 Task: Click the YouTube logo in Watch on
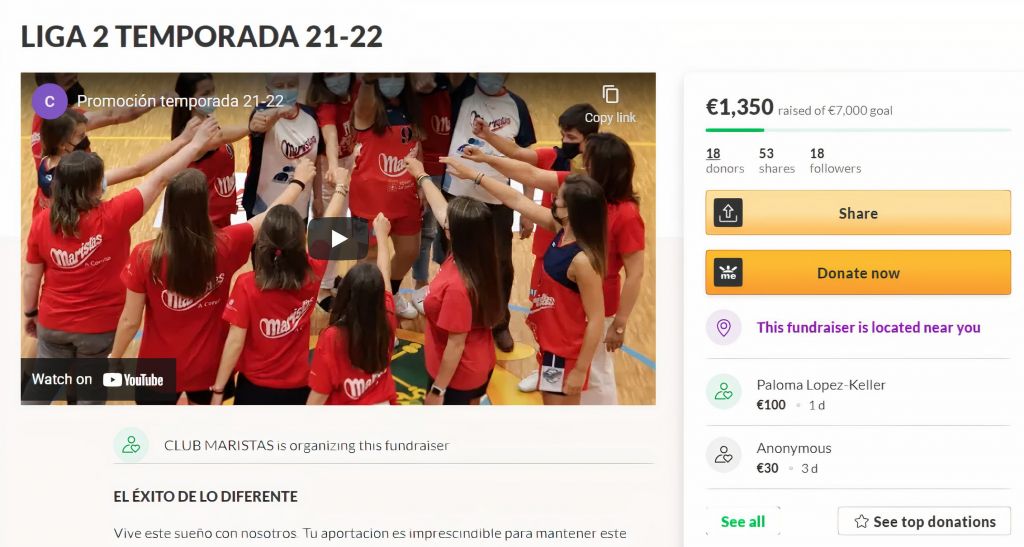[133, 379]
